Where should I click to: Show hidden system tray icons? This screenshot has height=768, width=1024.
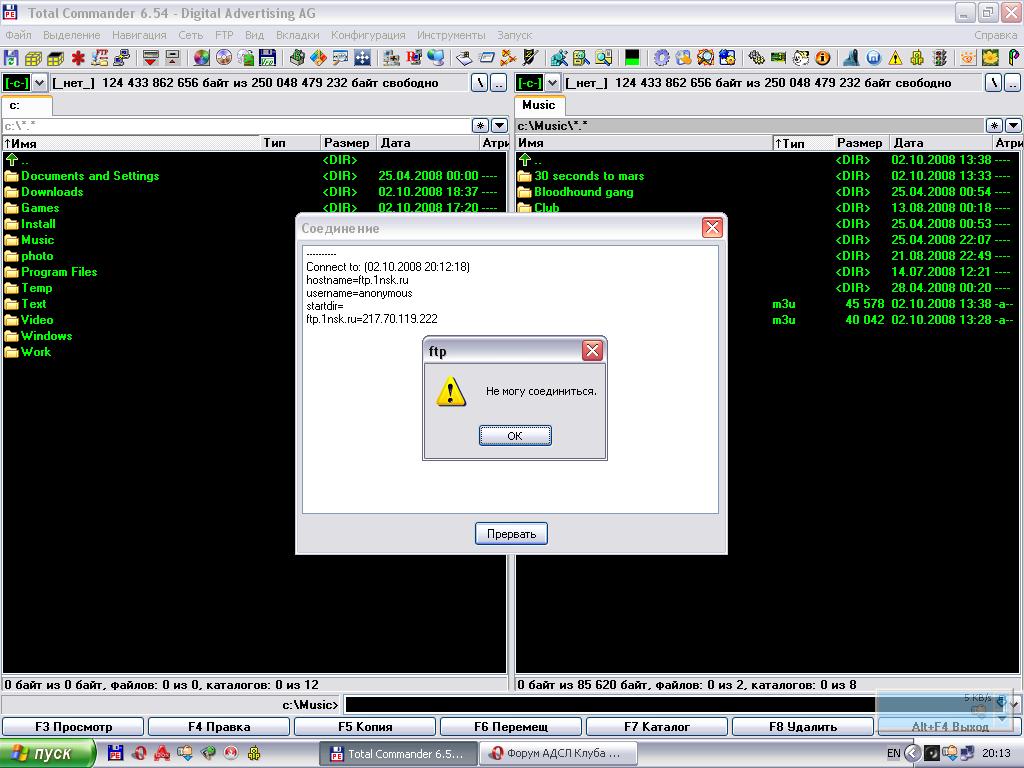point(912,753)
